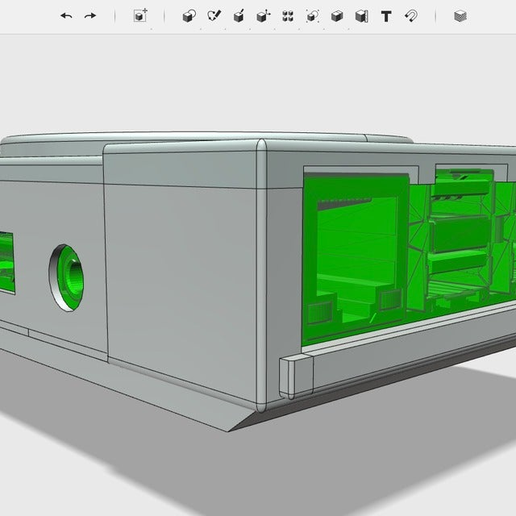516x516 pixels.
Task: Open the Construct tool
Action: point(239,16)
